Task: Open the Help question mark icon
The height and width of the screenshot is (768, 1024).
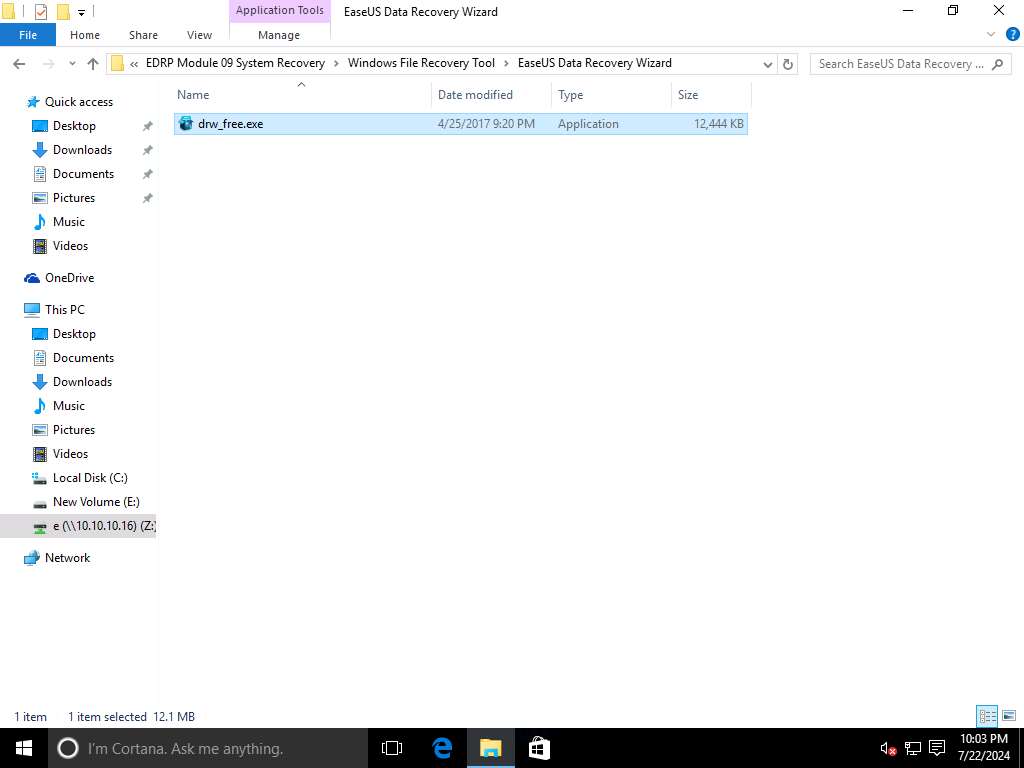Action: click(x=1012, y=34)
